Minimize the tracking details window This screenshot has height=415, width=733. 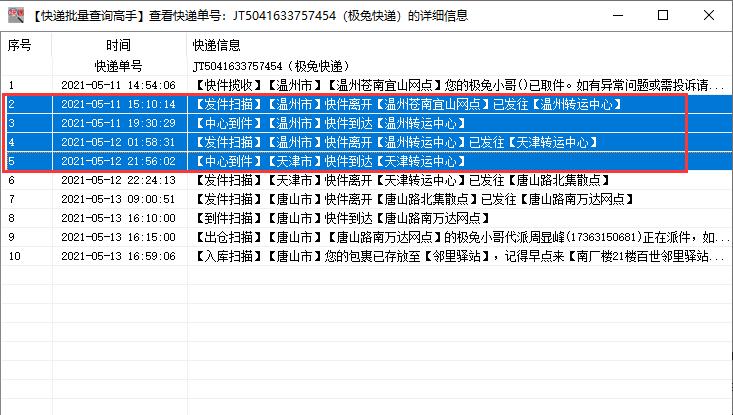coord(618,15)
